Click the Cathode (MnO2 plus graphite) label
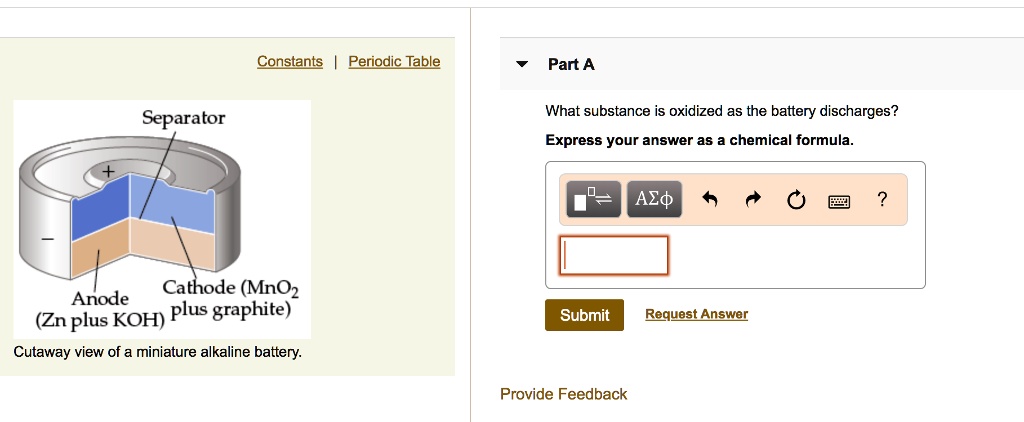This screenshot has height=422, width=1024. pos(231,299)
